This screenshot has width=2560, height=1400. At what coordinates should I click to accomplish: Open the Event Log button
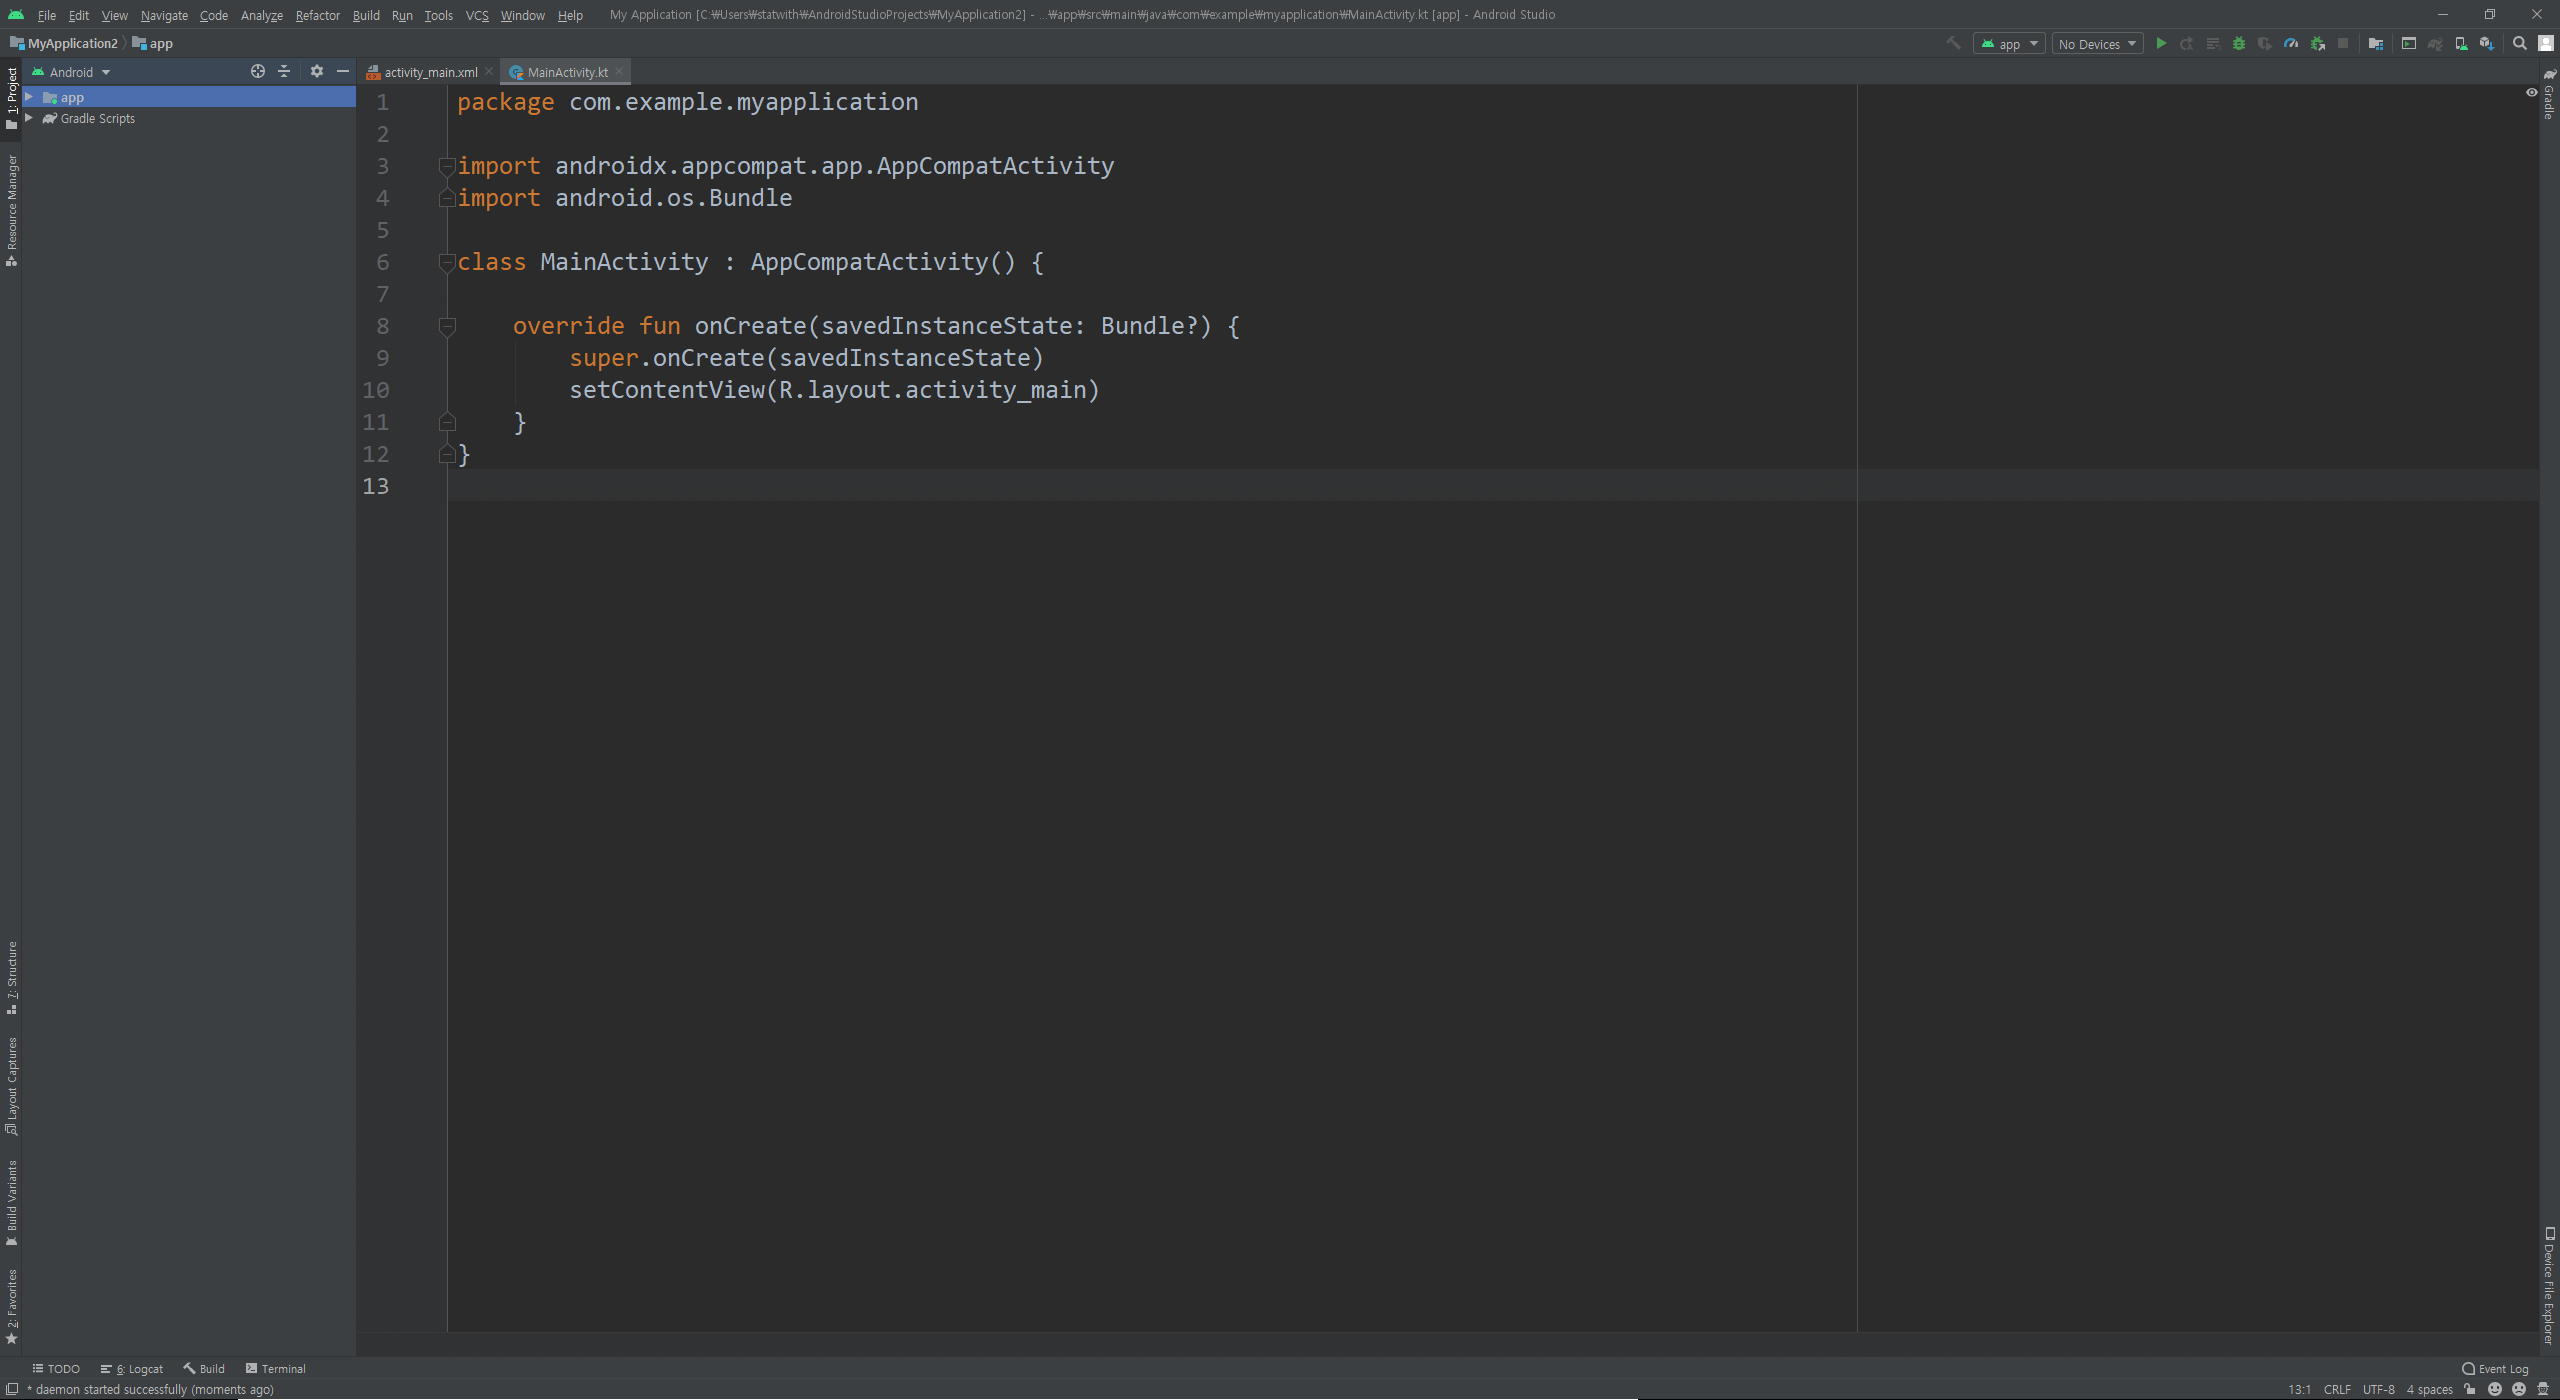point(2495,1369)
